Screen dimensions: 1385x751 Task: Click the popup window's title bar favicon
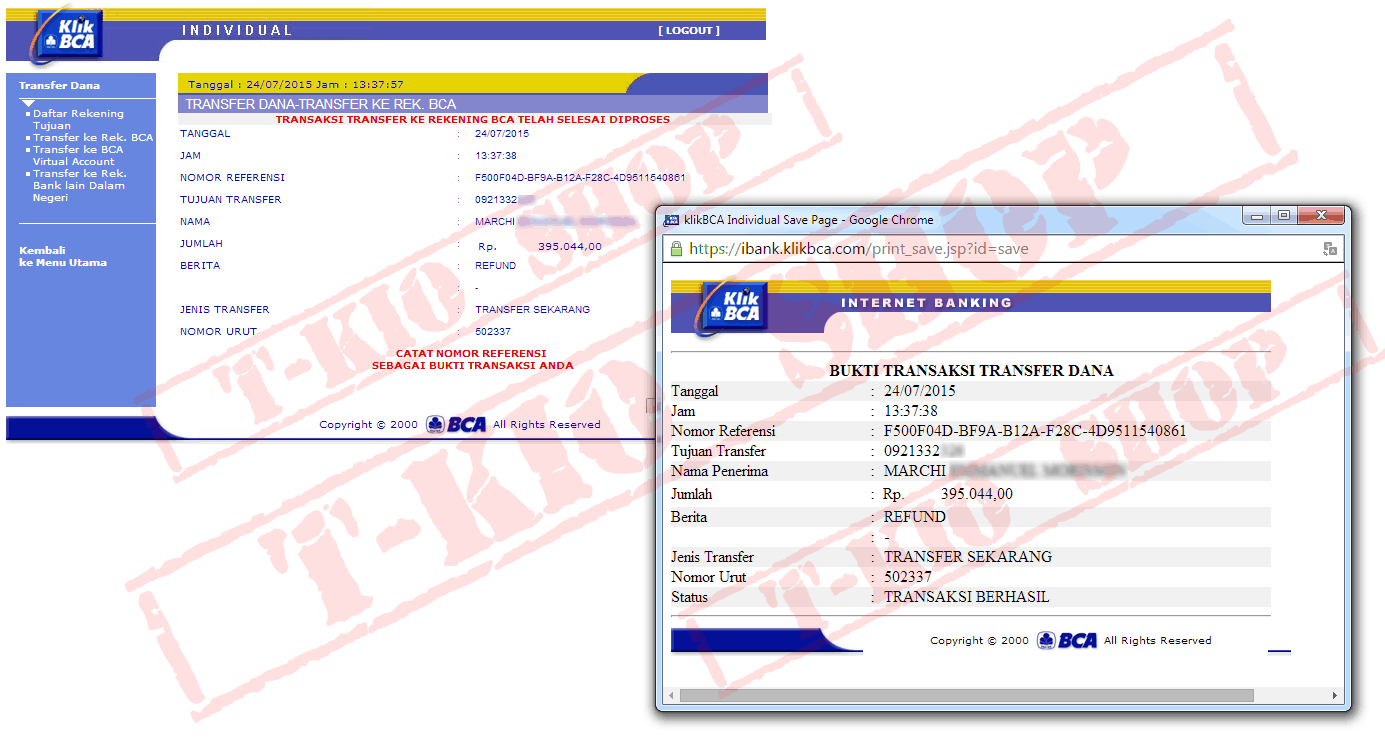pos(671,220)
